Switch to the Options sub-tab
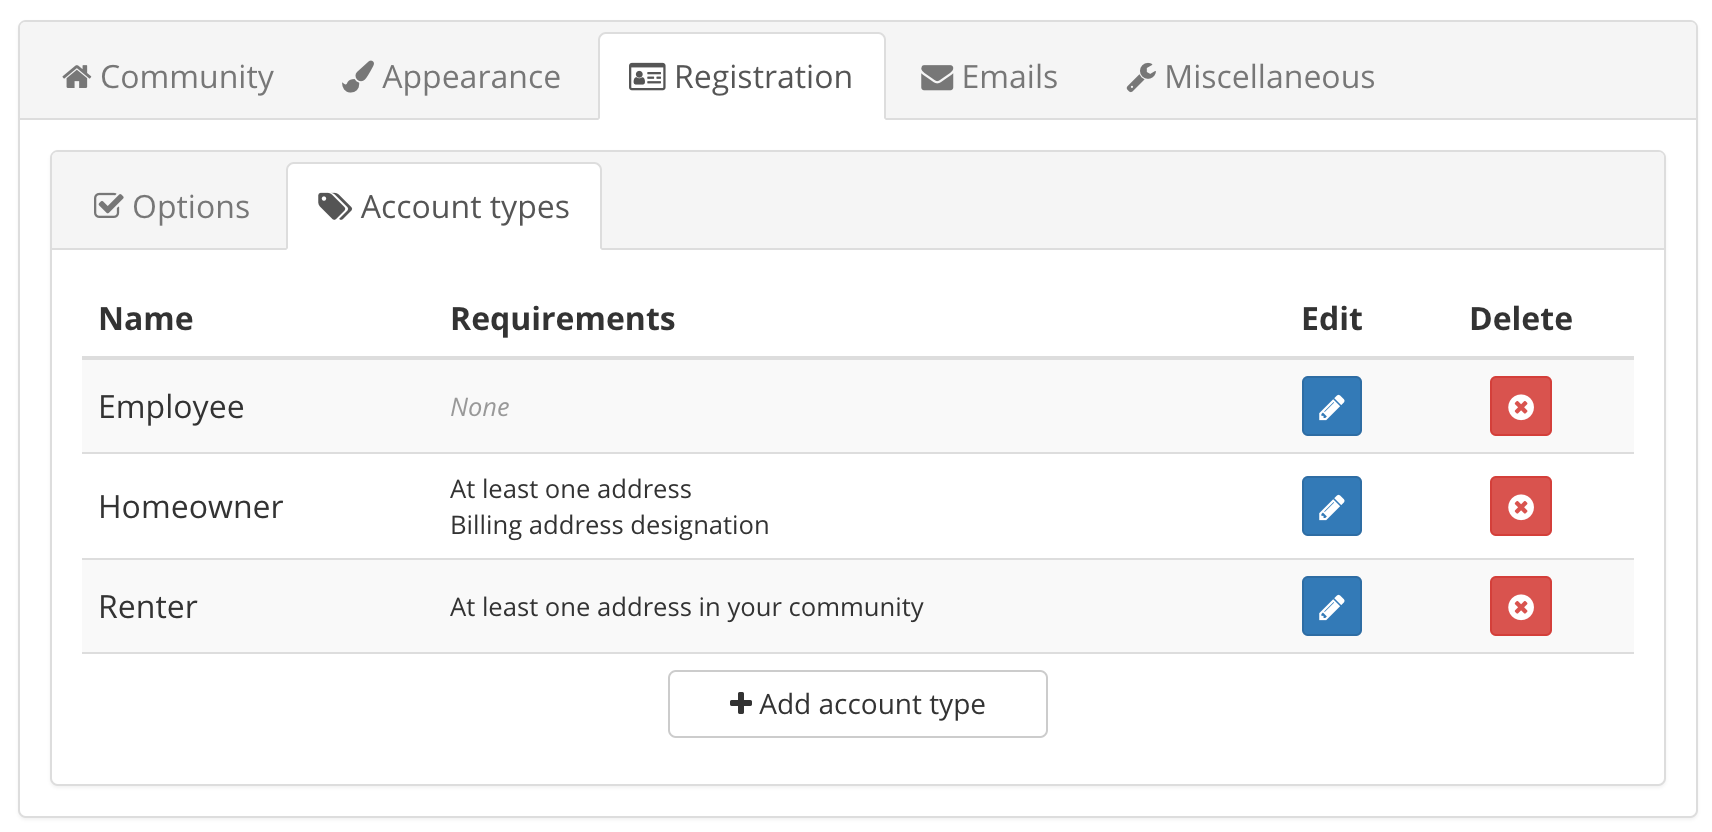Viewport: 1712px width, 832px height. 171,207
